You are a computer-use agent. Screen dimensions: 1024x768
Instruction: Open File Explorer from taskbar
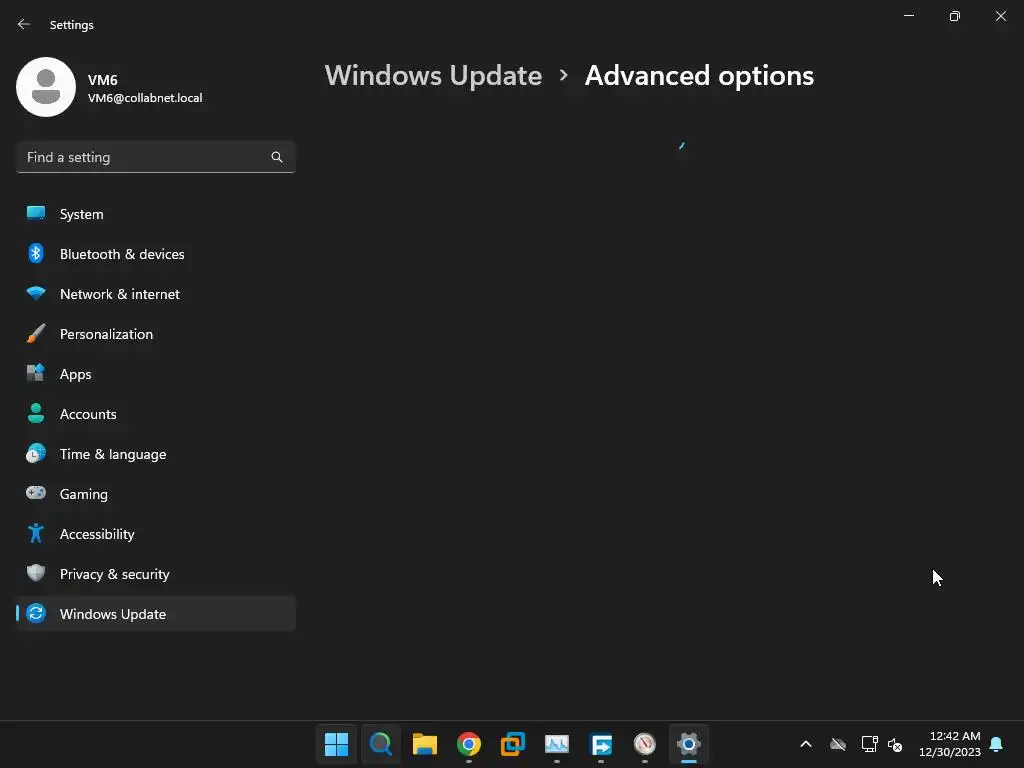[x=424, y=744]
